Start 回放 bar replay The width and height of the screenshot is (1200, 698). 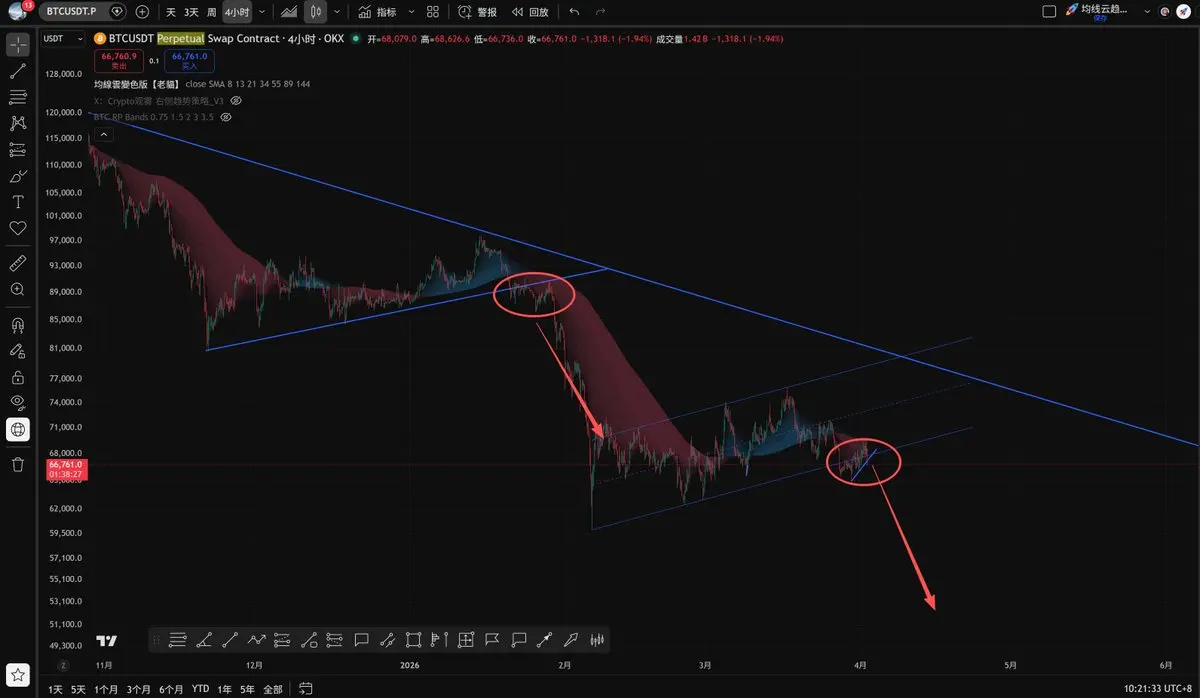coord(529,12)
